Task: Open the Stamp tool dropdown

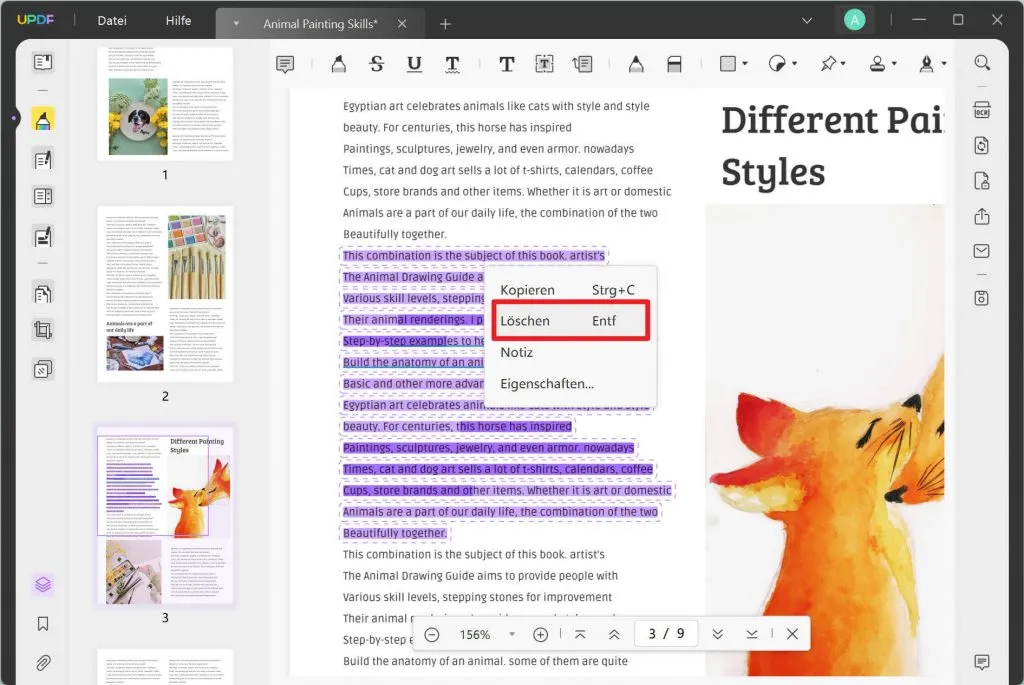Action: pyautogui.click(x=894, y=63)
